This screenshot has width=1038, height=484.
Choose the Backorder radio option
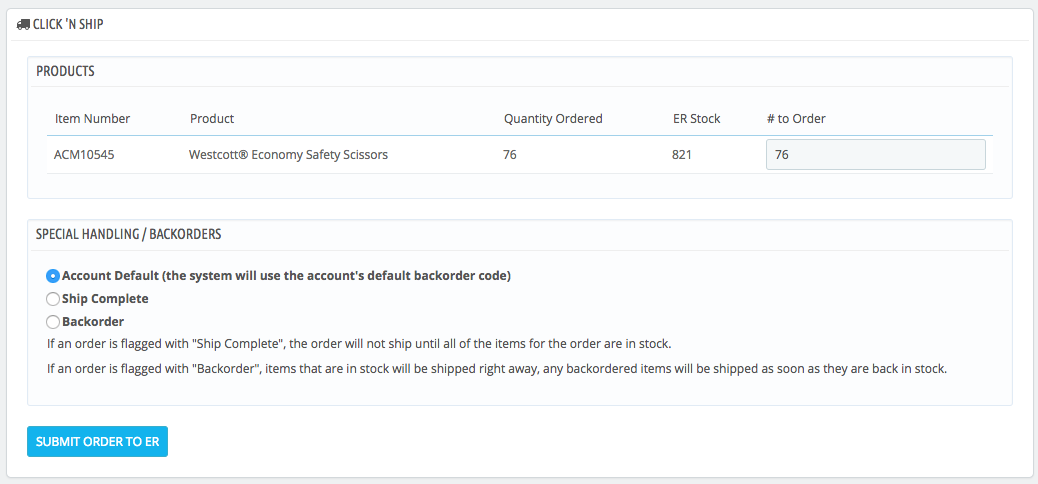pos(53,322)
